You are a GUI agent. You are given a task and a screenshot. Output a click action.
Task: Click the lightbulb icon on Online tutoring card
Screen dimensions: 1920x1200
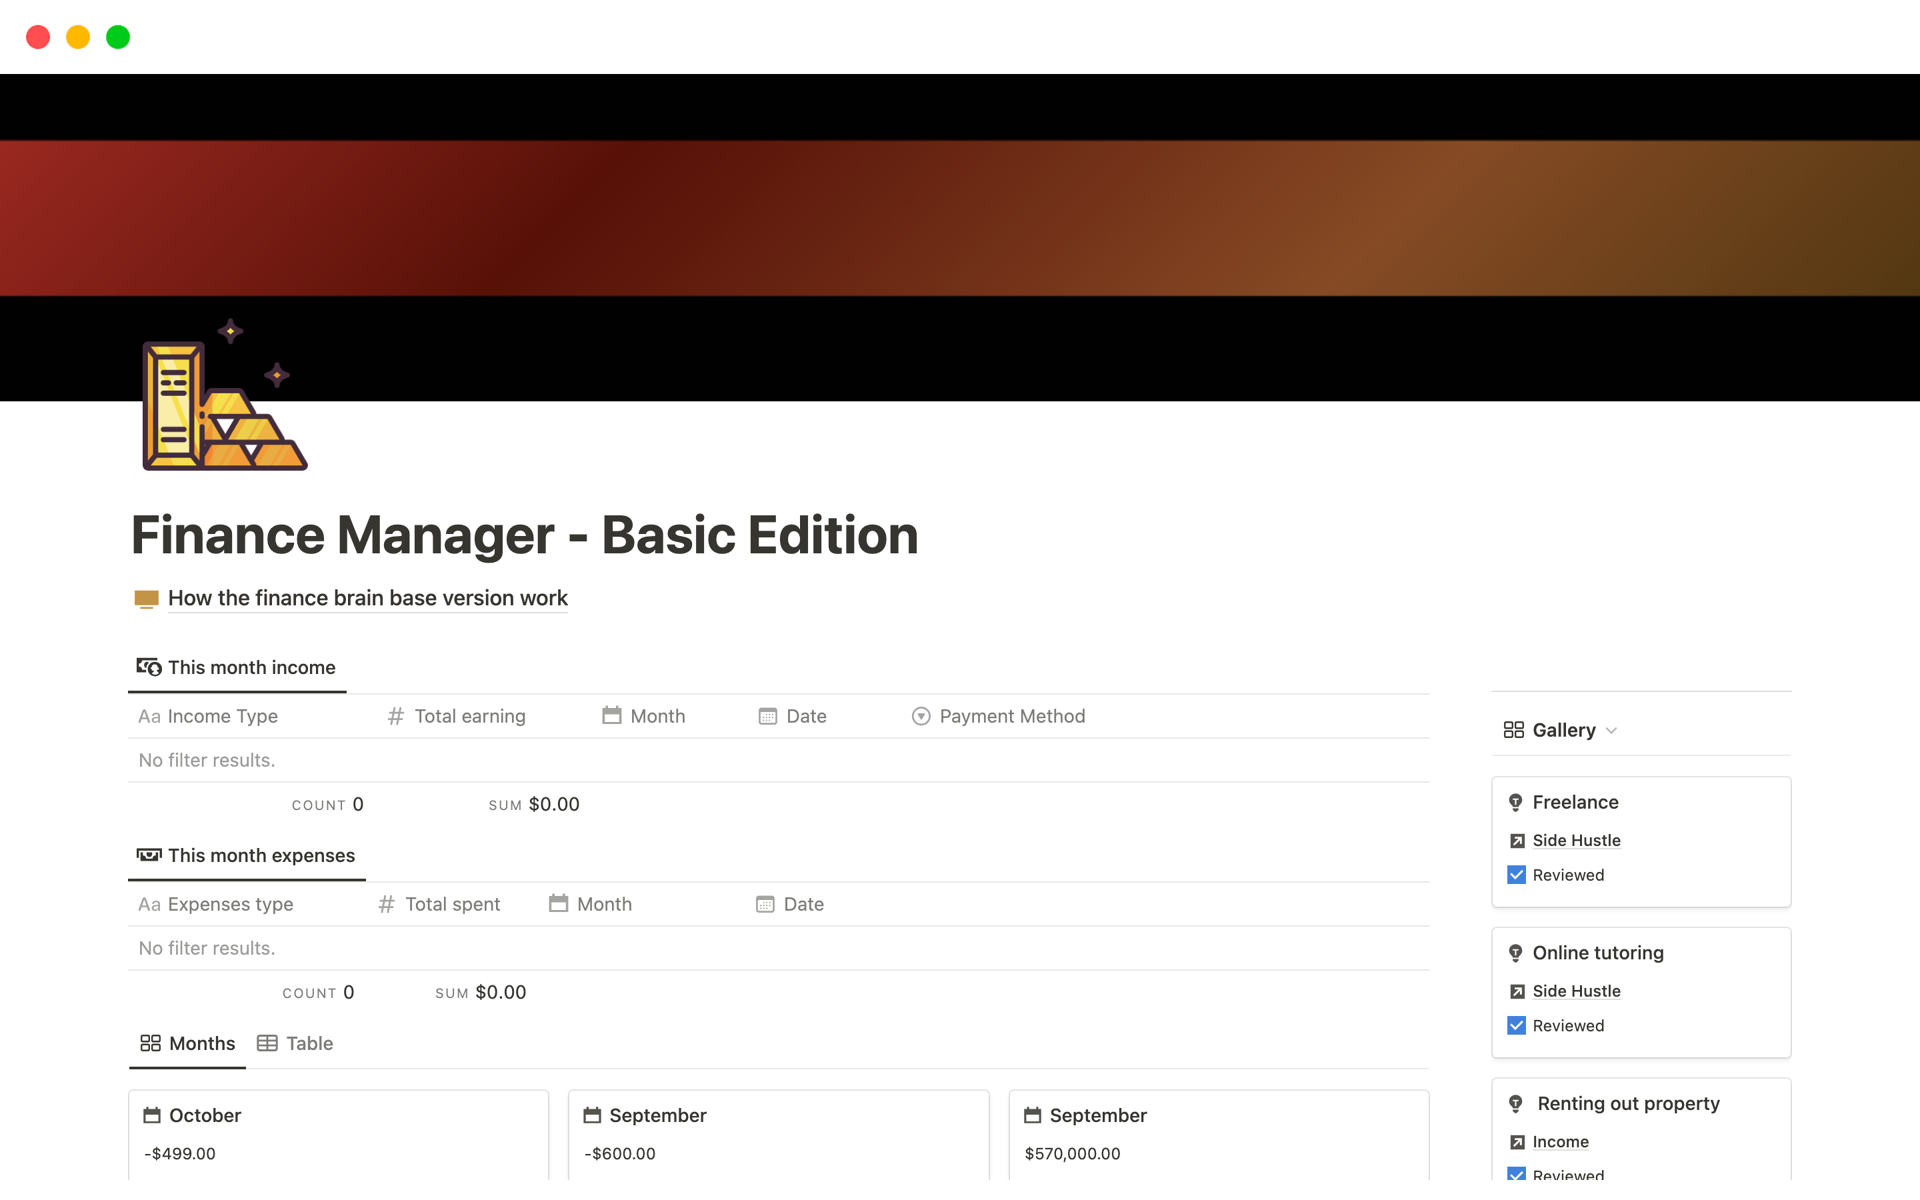[x=1515, y=953]
